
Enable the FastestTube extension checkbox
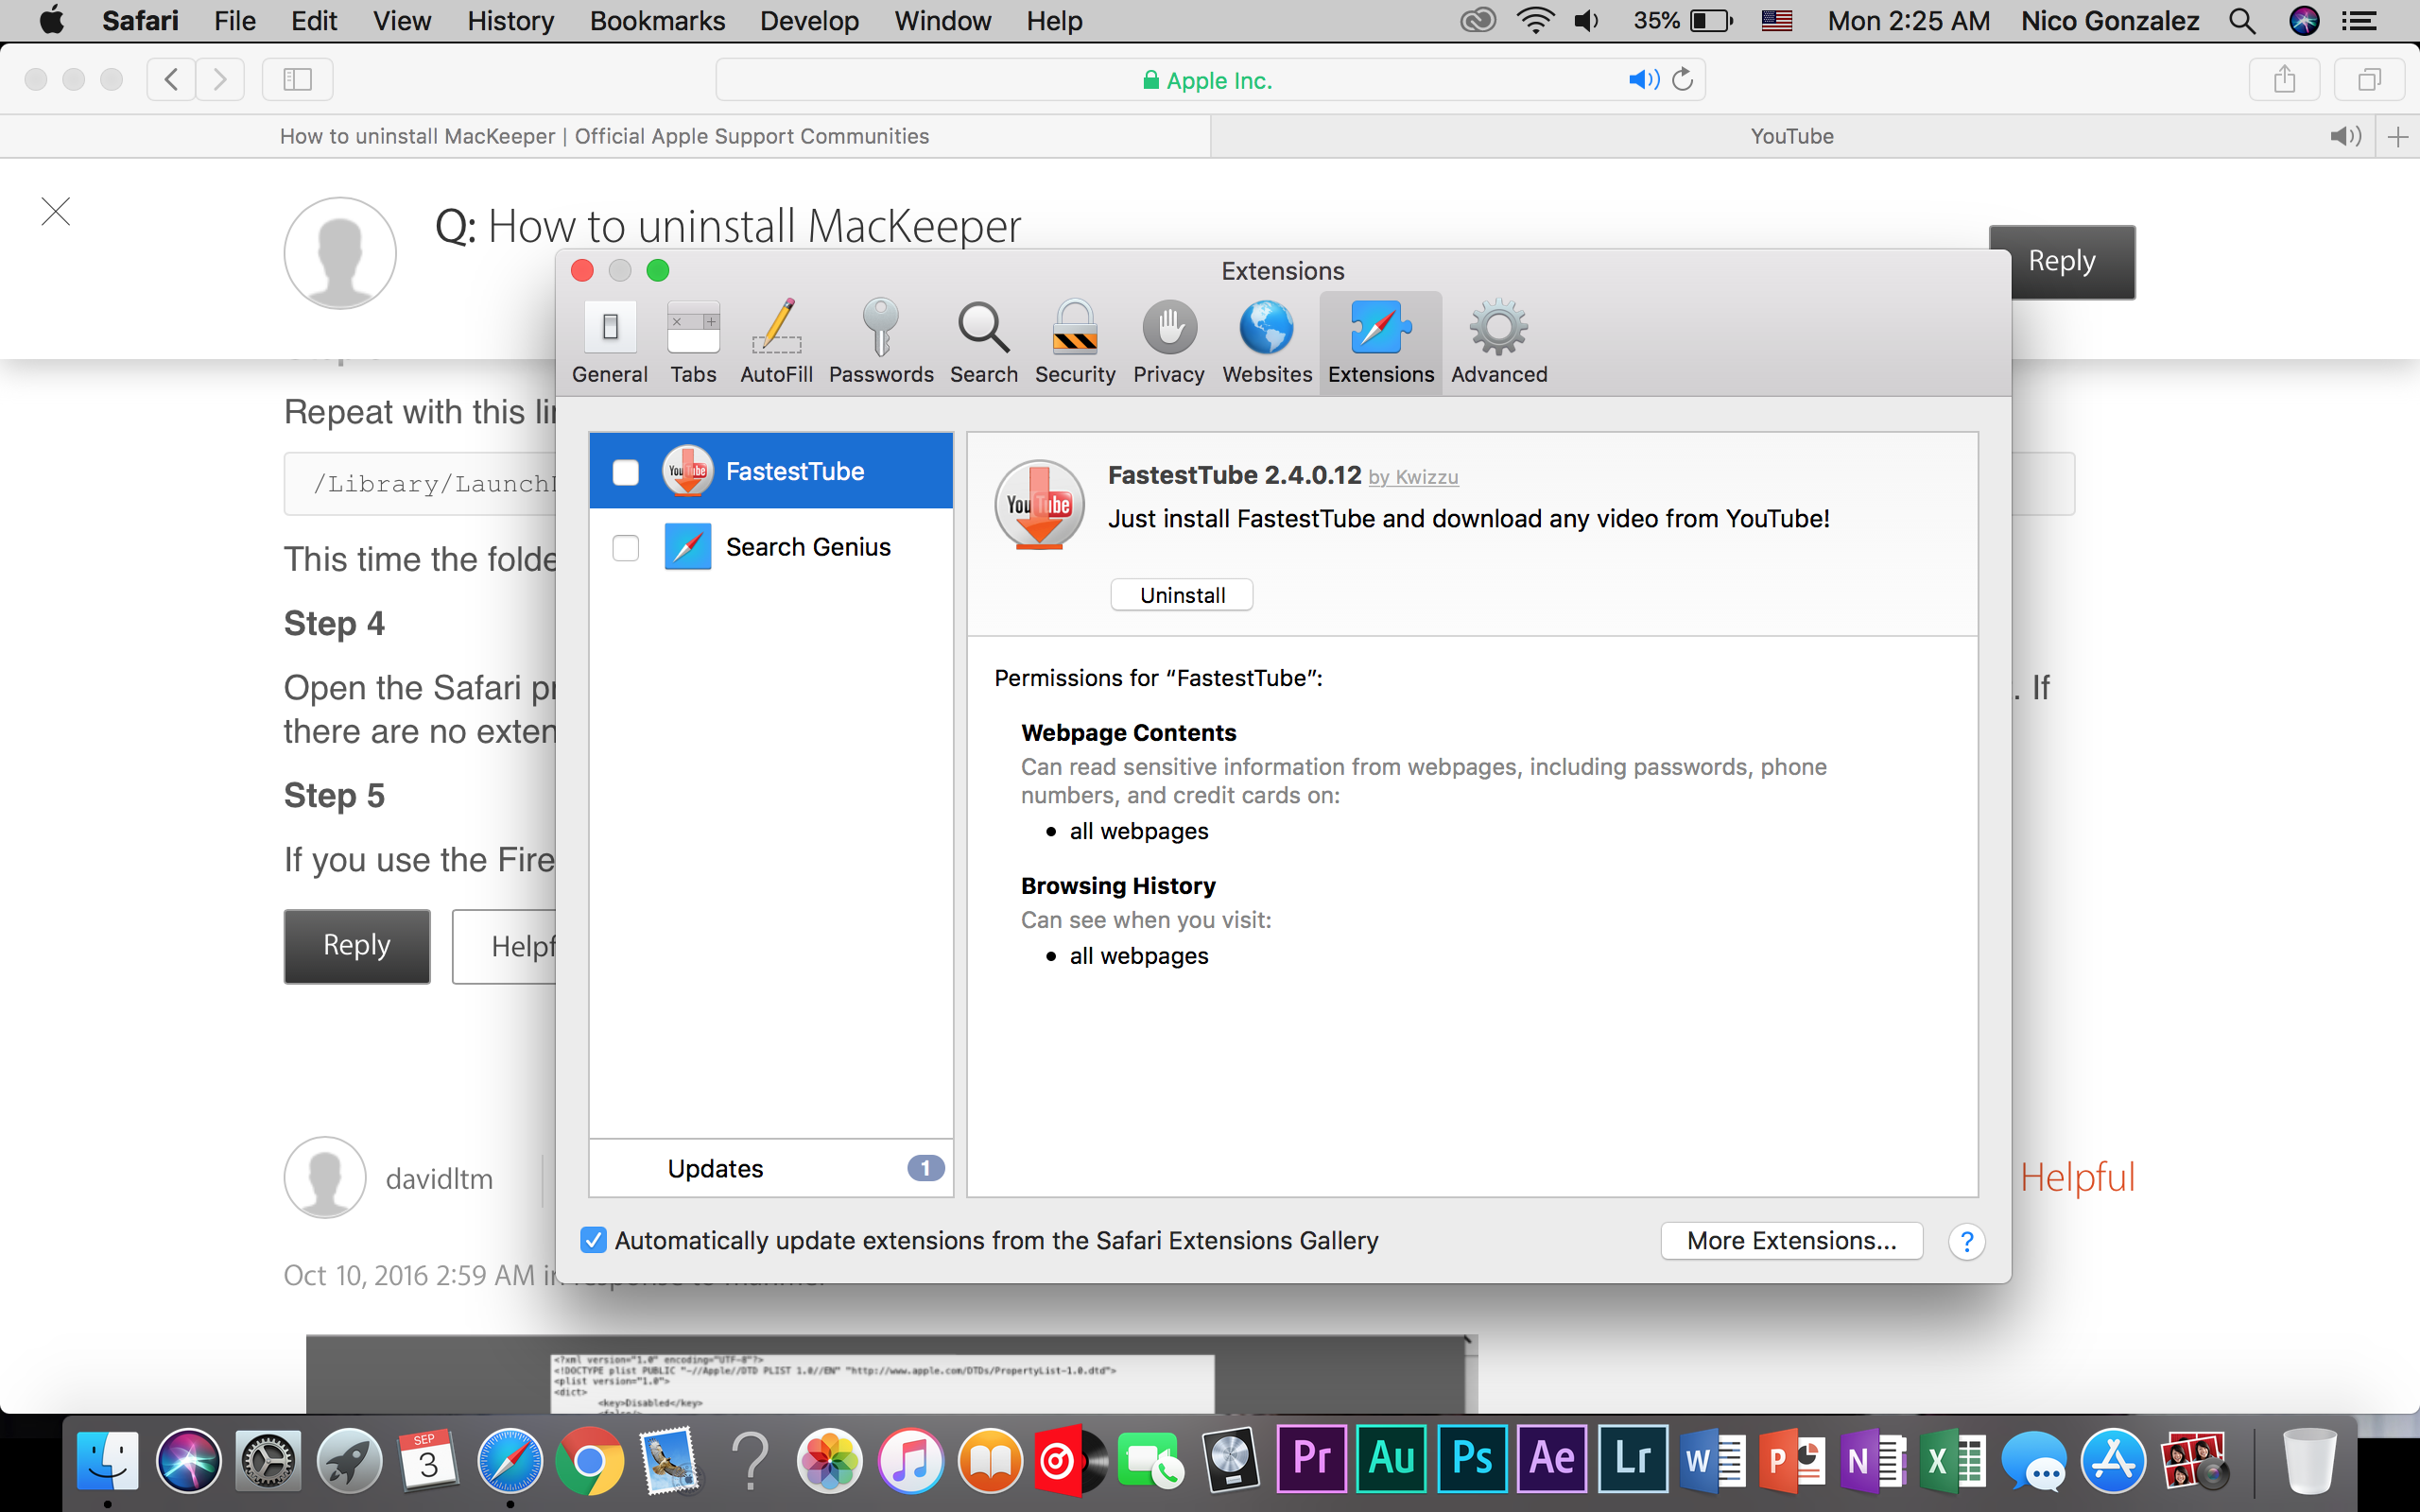coord(626,472)
